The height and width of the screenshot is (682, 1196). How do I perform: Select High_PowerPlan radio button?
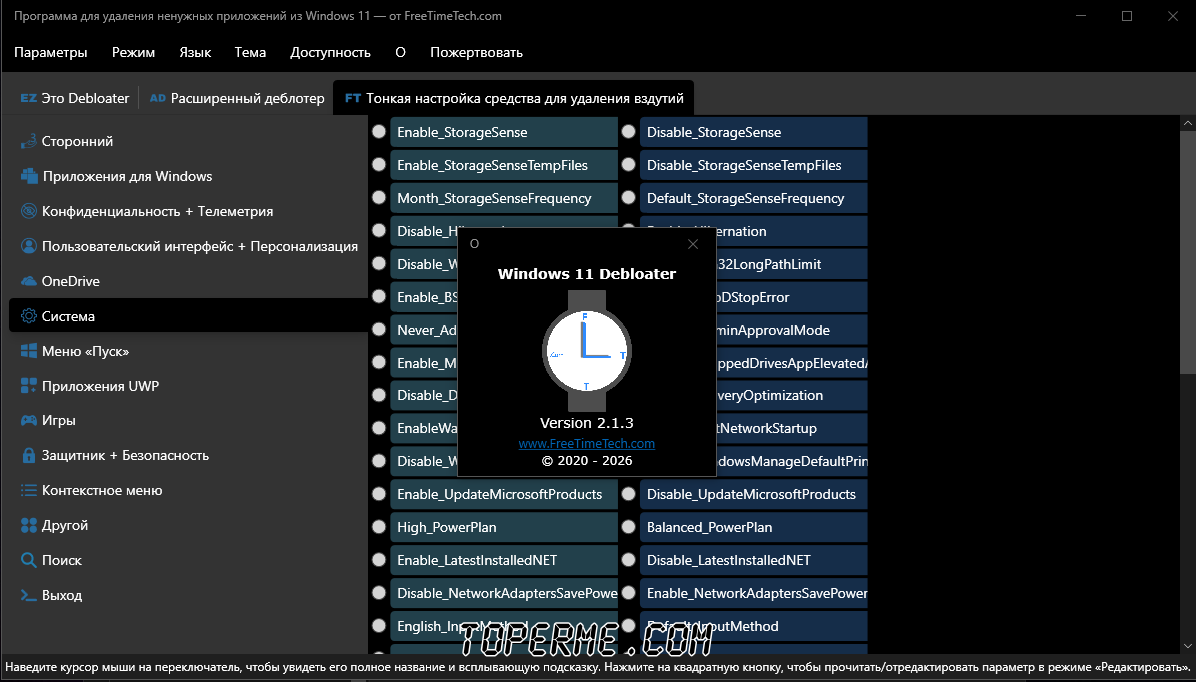[x=378, y=526]
